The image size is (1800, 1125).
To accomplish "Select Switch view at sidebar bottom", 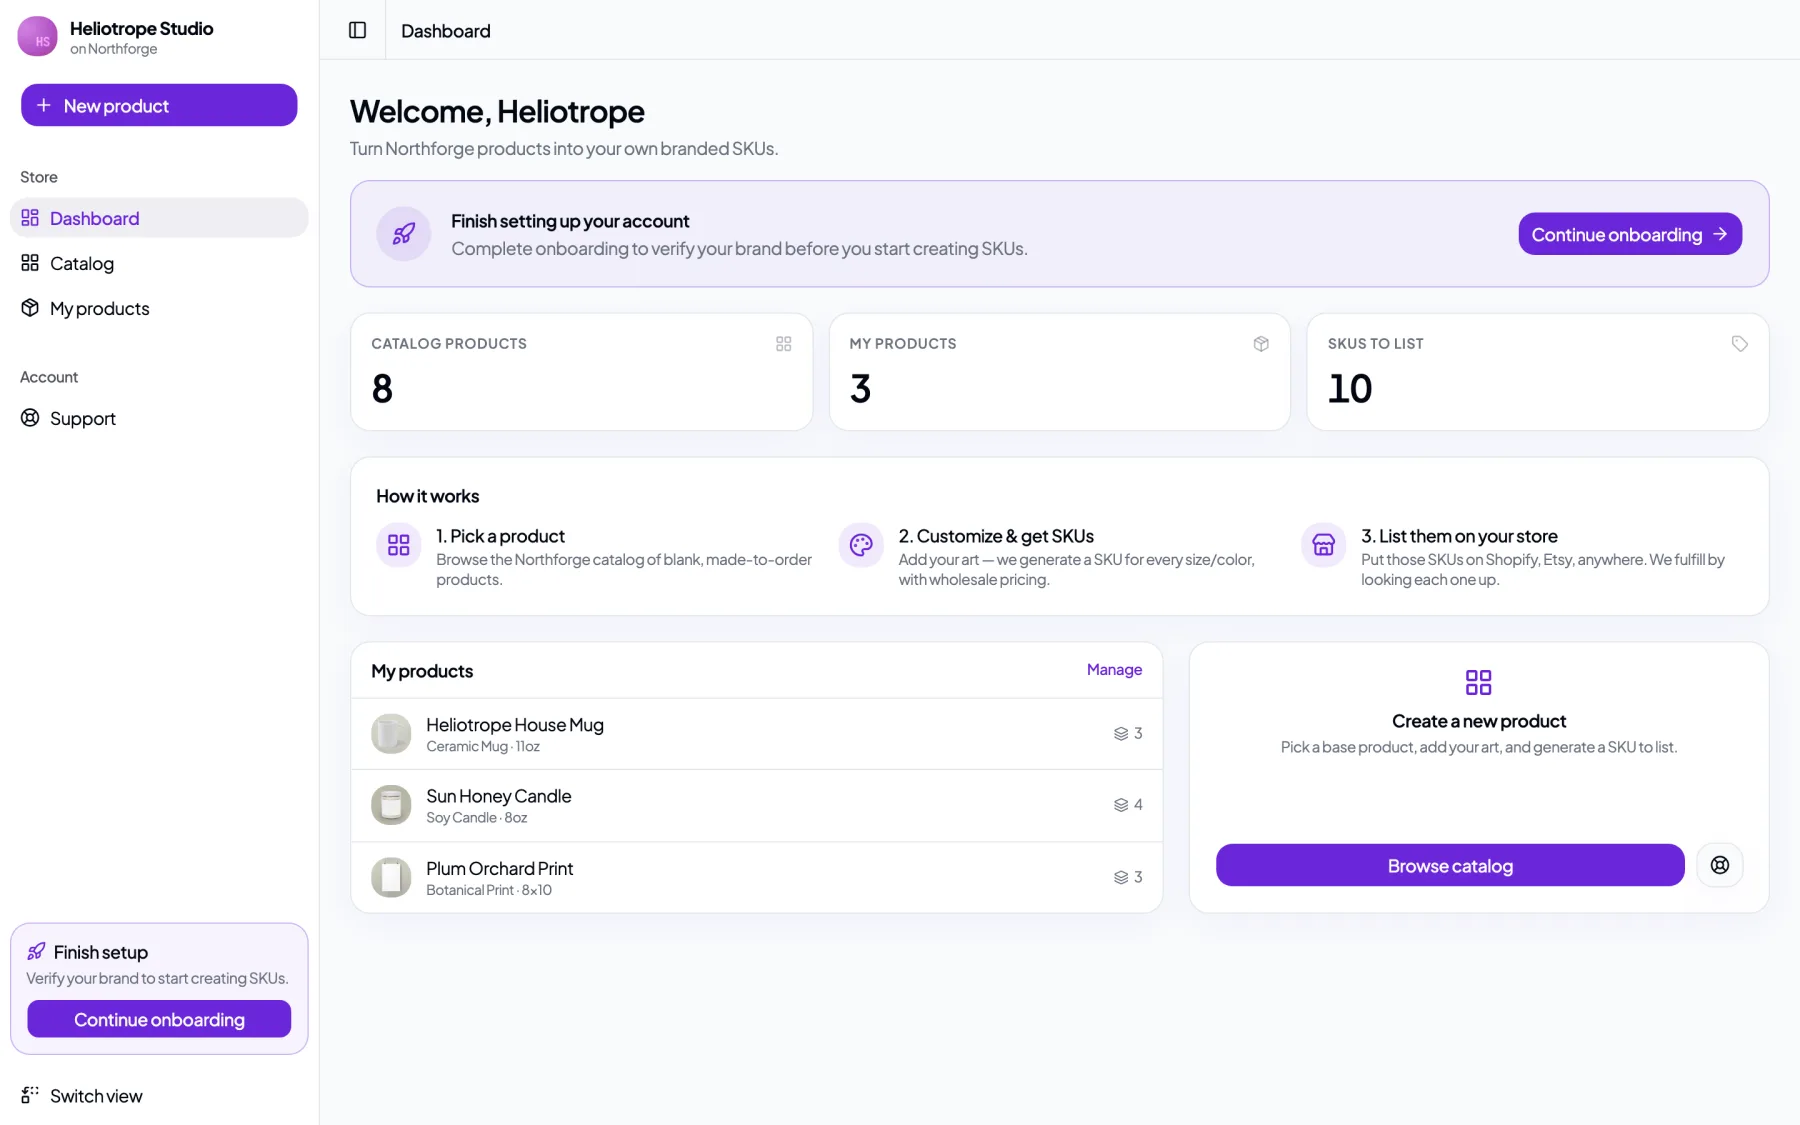I will (x=159, y=1095).
